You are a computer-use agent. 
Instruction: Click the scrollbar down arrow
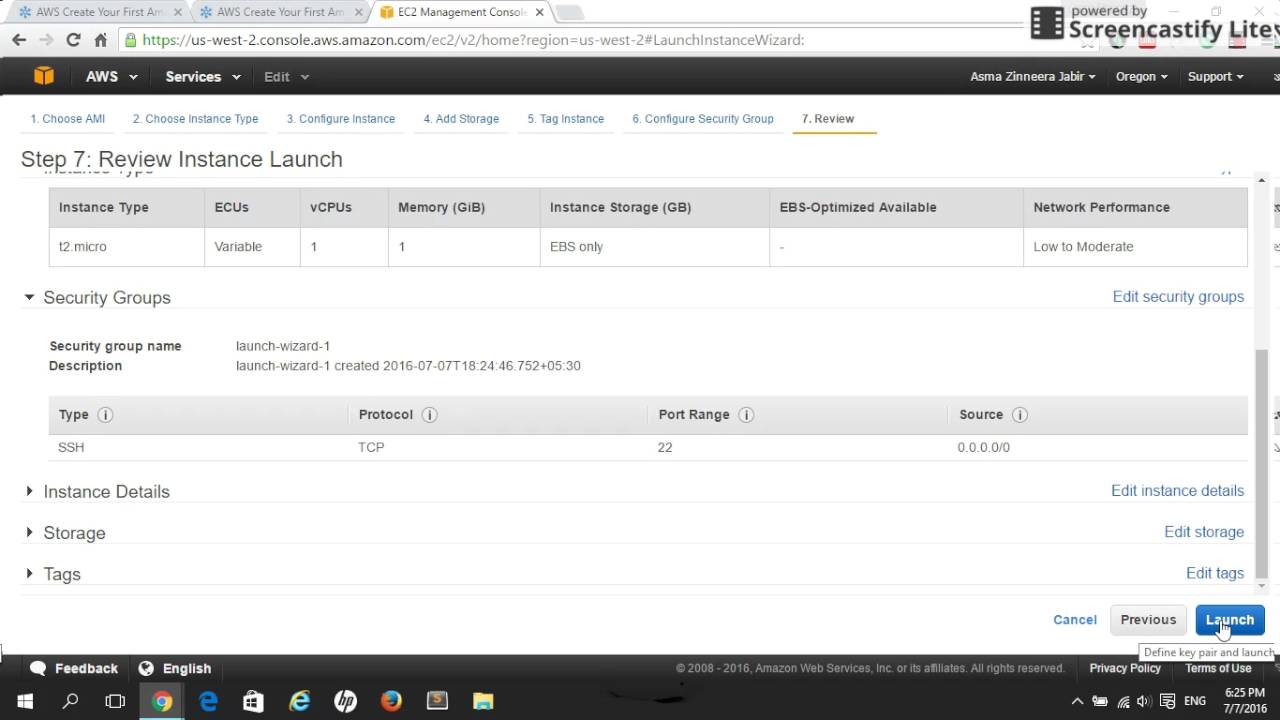point(1261,587)
